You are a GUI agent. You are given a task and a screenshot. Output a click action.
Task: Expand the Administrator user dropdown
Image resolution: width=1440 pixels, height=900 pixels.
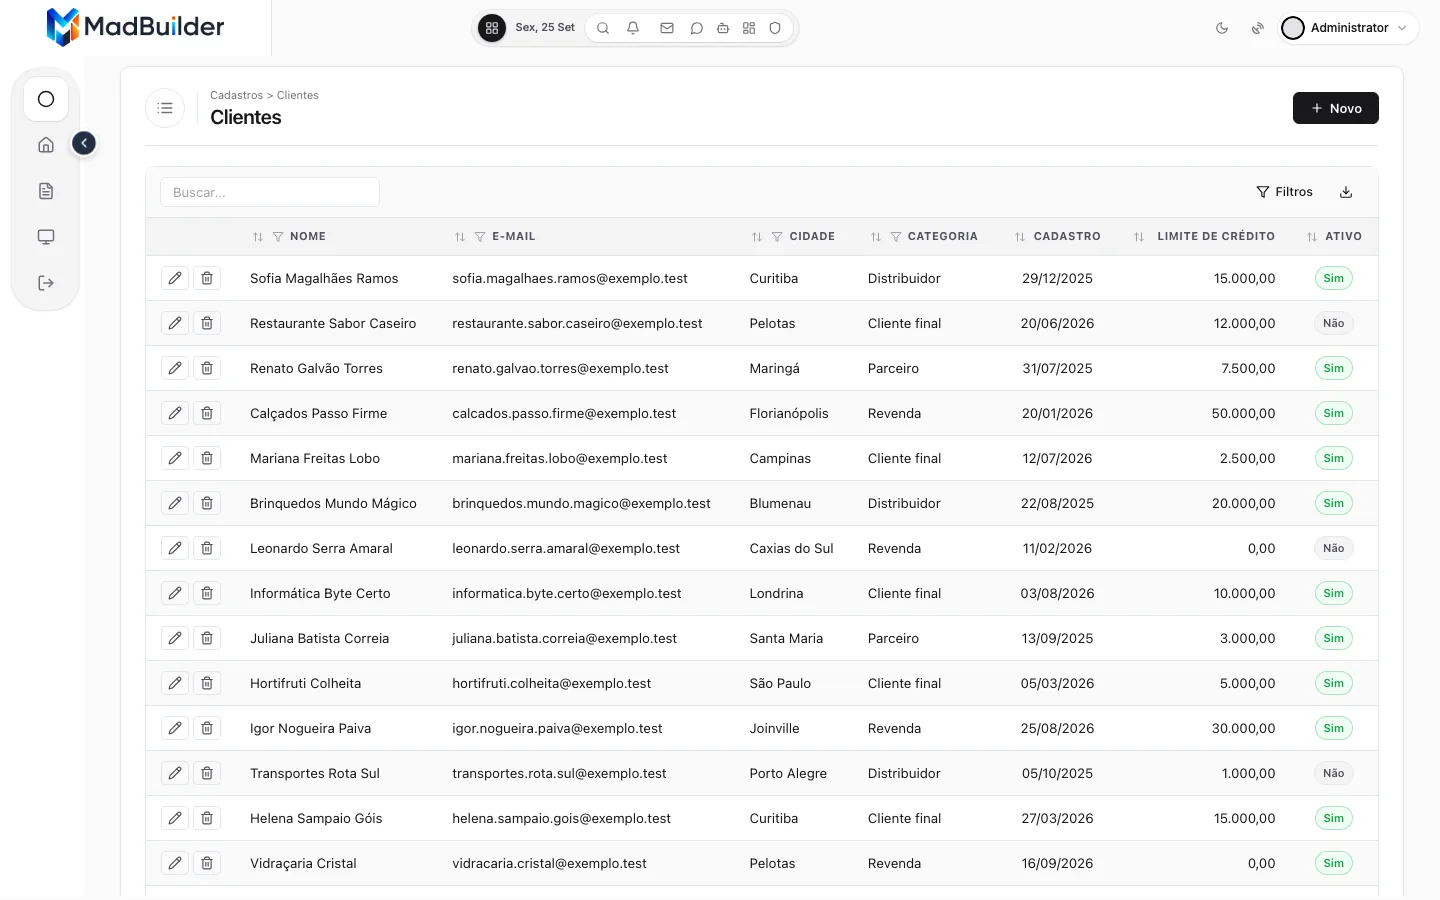click(x=1348, y=28)
